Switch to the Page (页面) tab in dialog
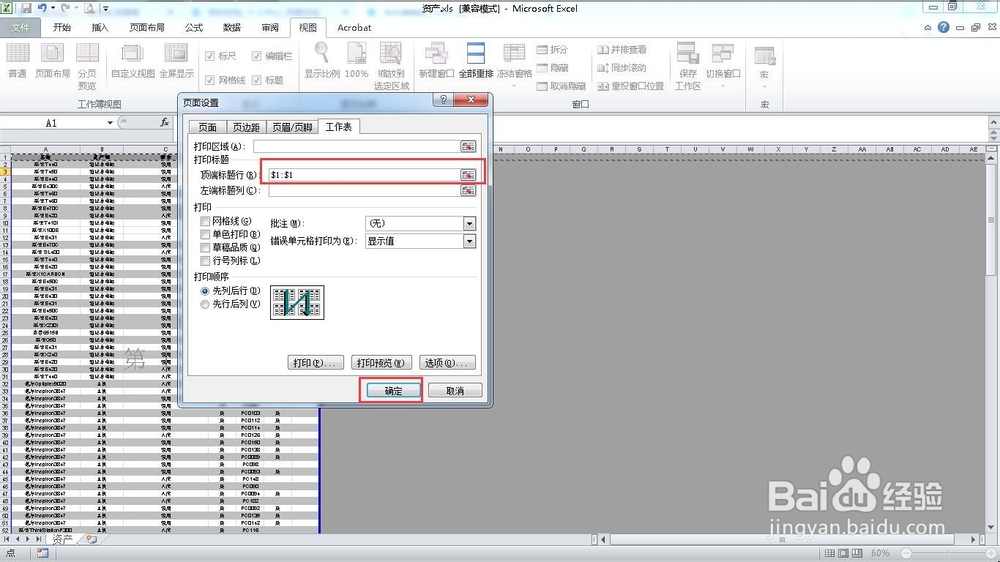This screenshot has height=562, width=1000. (207, 127)
